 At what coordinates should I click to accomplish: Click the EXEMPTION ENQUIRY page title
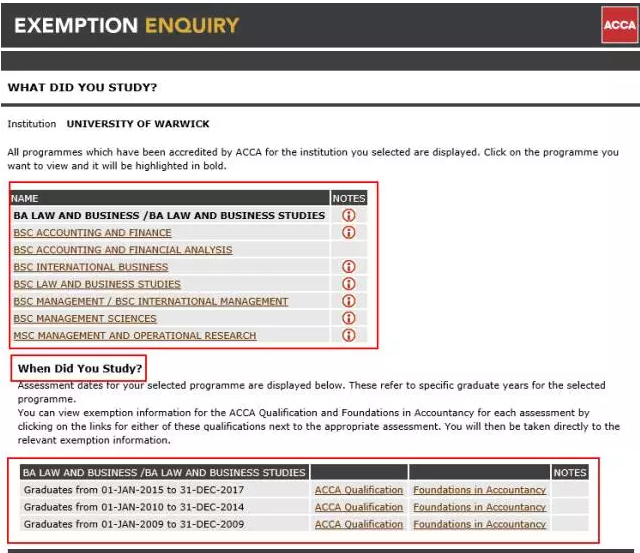(127, 25)
